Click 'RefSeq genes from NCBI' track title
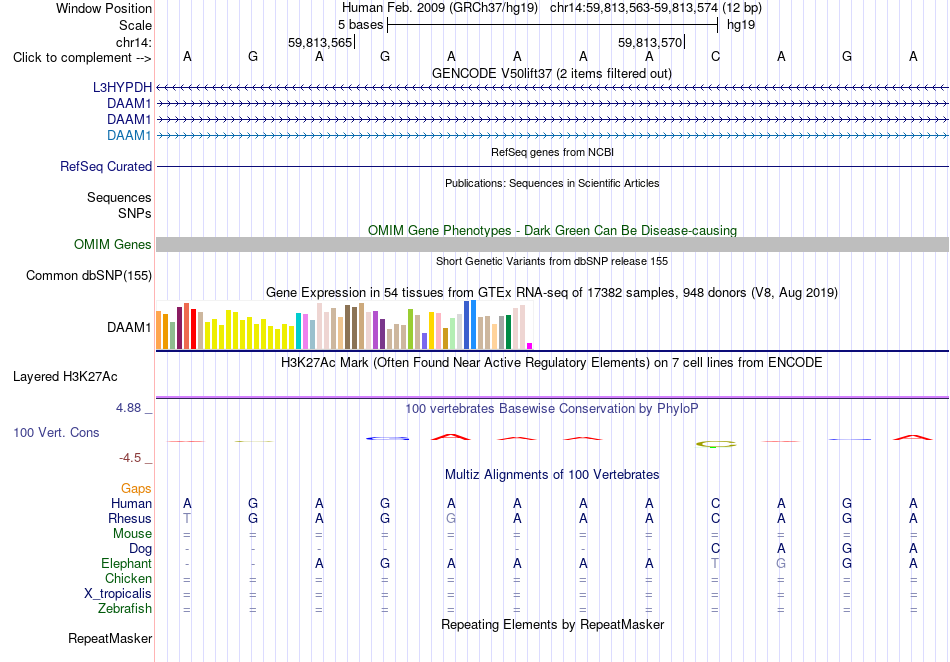The image size is (950, 662). coord(552,152)
